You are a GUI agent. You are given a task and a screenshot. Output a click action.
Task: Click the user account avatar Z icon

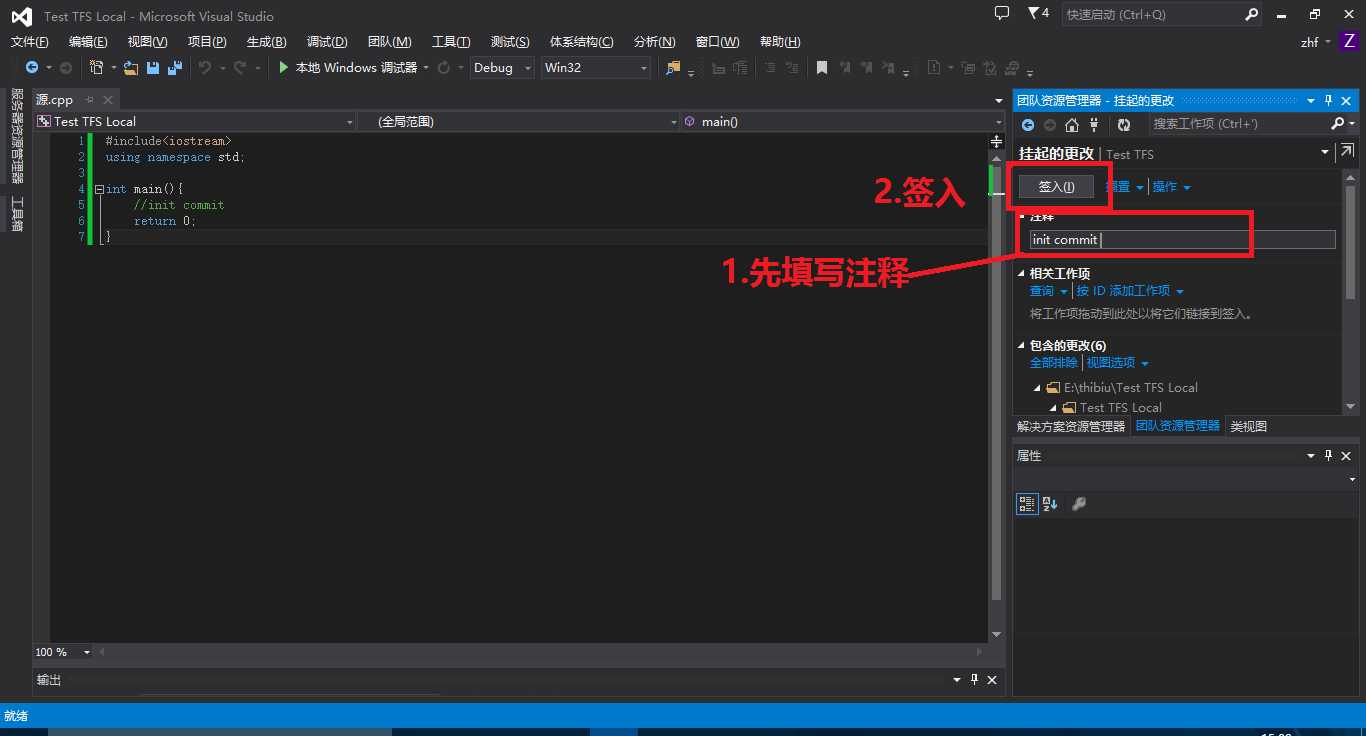[x=1349, y=42]
